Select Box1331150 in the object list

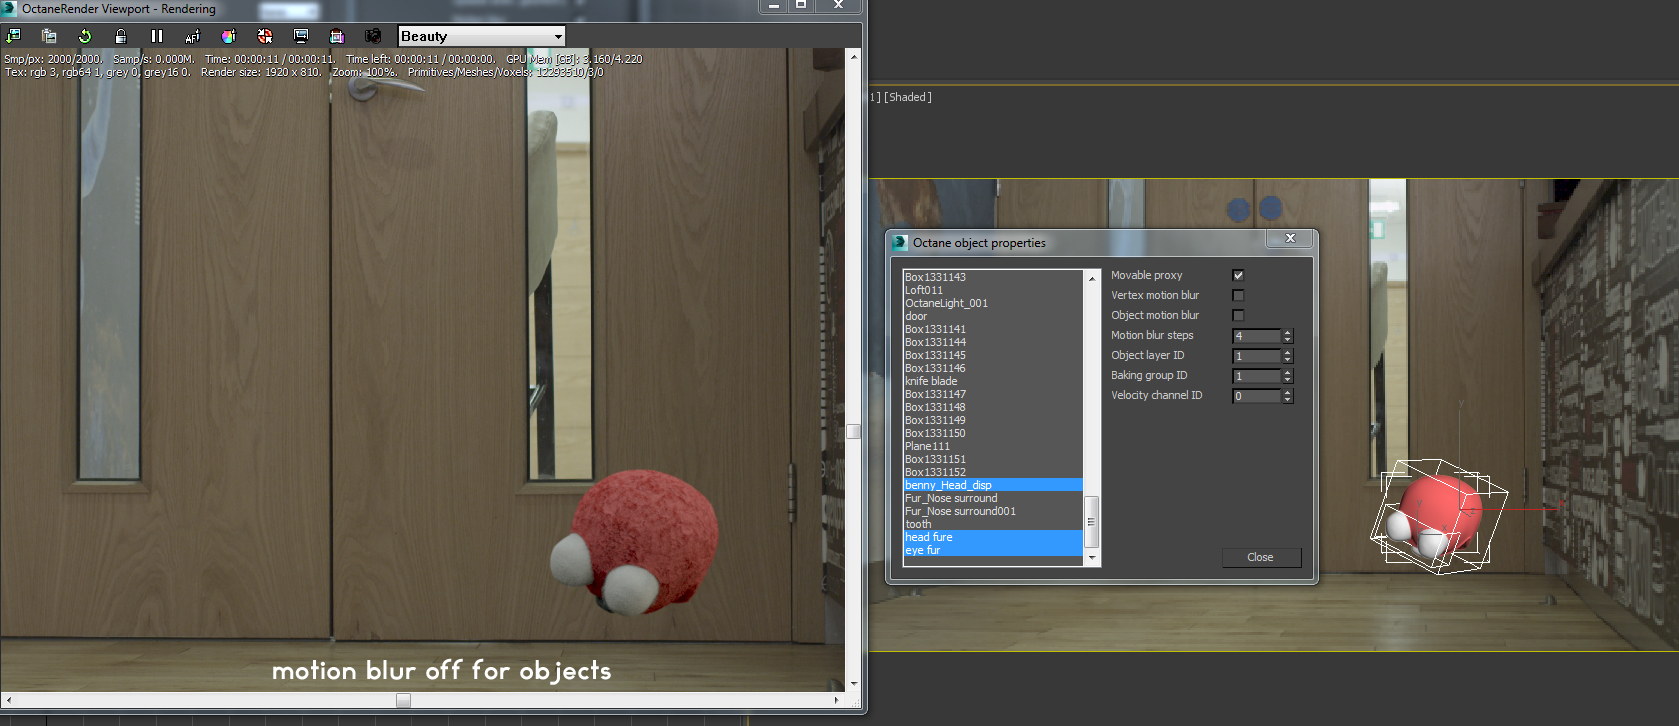tap(993, 433)
